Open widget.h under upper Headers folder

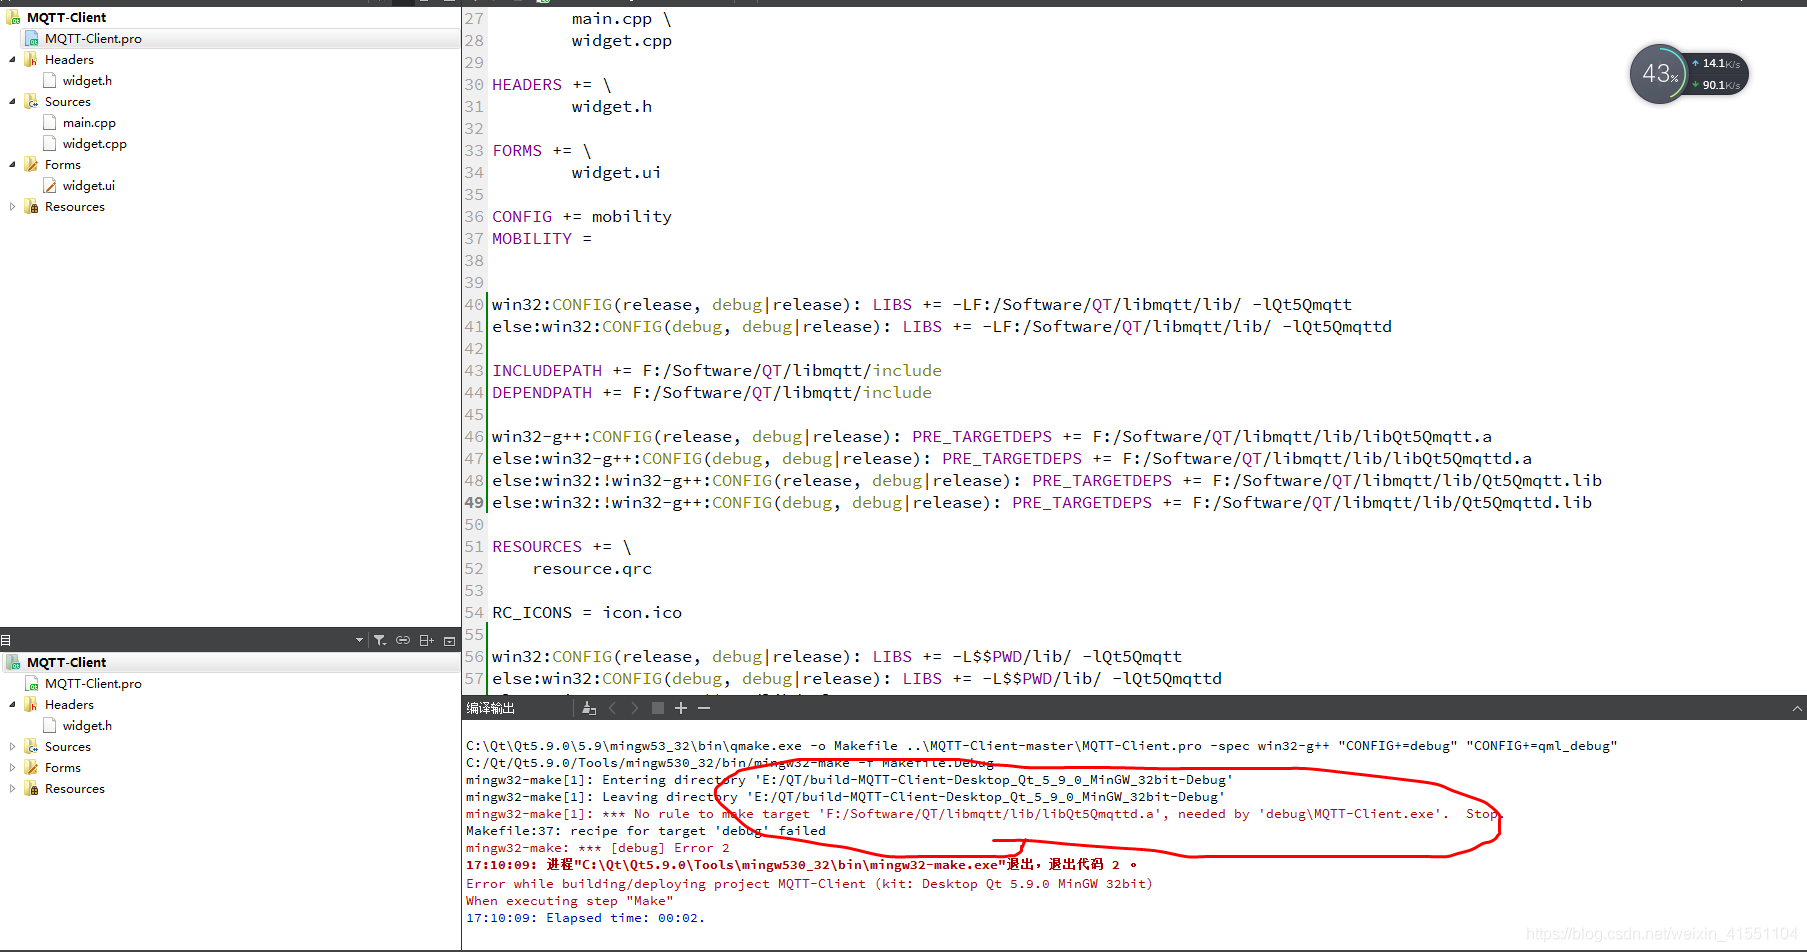coord(87,81)
